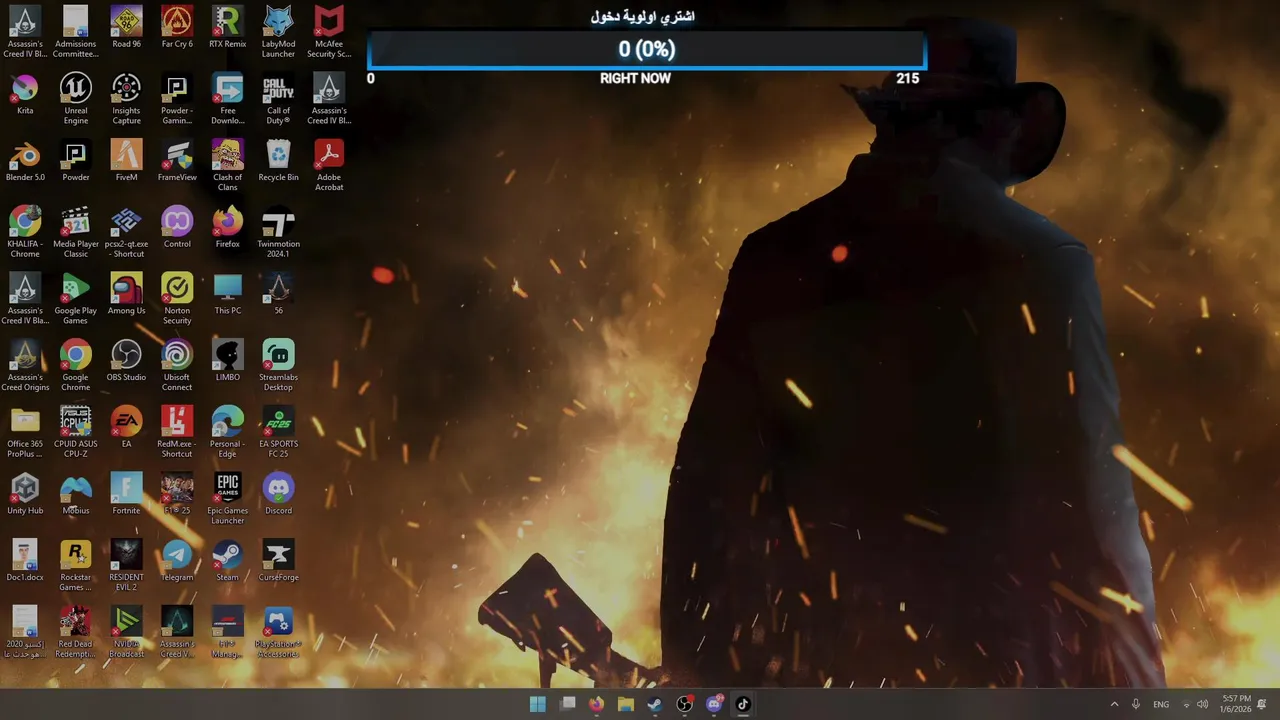
Task: Open the Unreal Engine shortcut
Action: tap(76, 99)
